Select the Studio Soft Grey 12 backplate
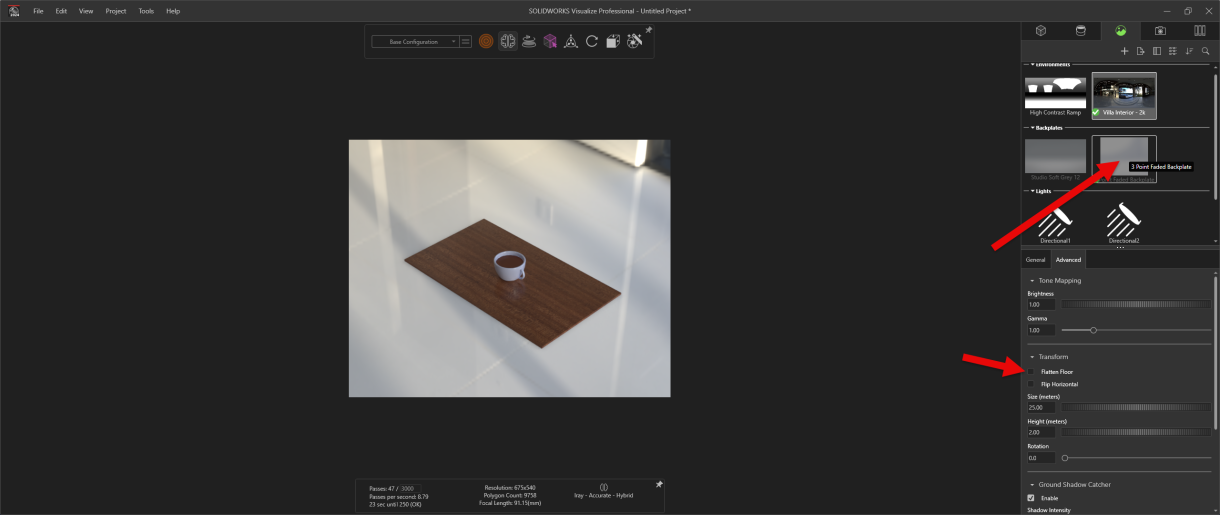1220x515 pixels. (x=1055, y=159)
